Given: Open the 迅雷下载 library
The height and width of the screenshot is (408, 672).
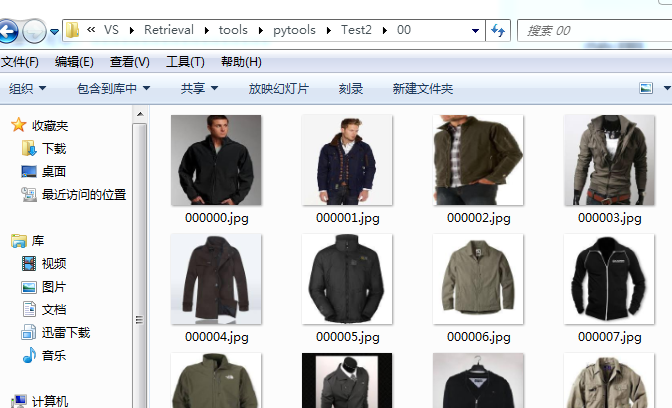Looking at the screenshot, I should 66,333.
